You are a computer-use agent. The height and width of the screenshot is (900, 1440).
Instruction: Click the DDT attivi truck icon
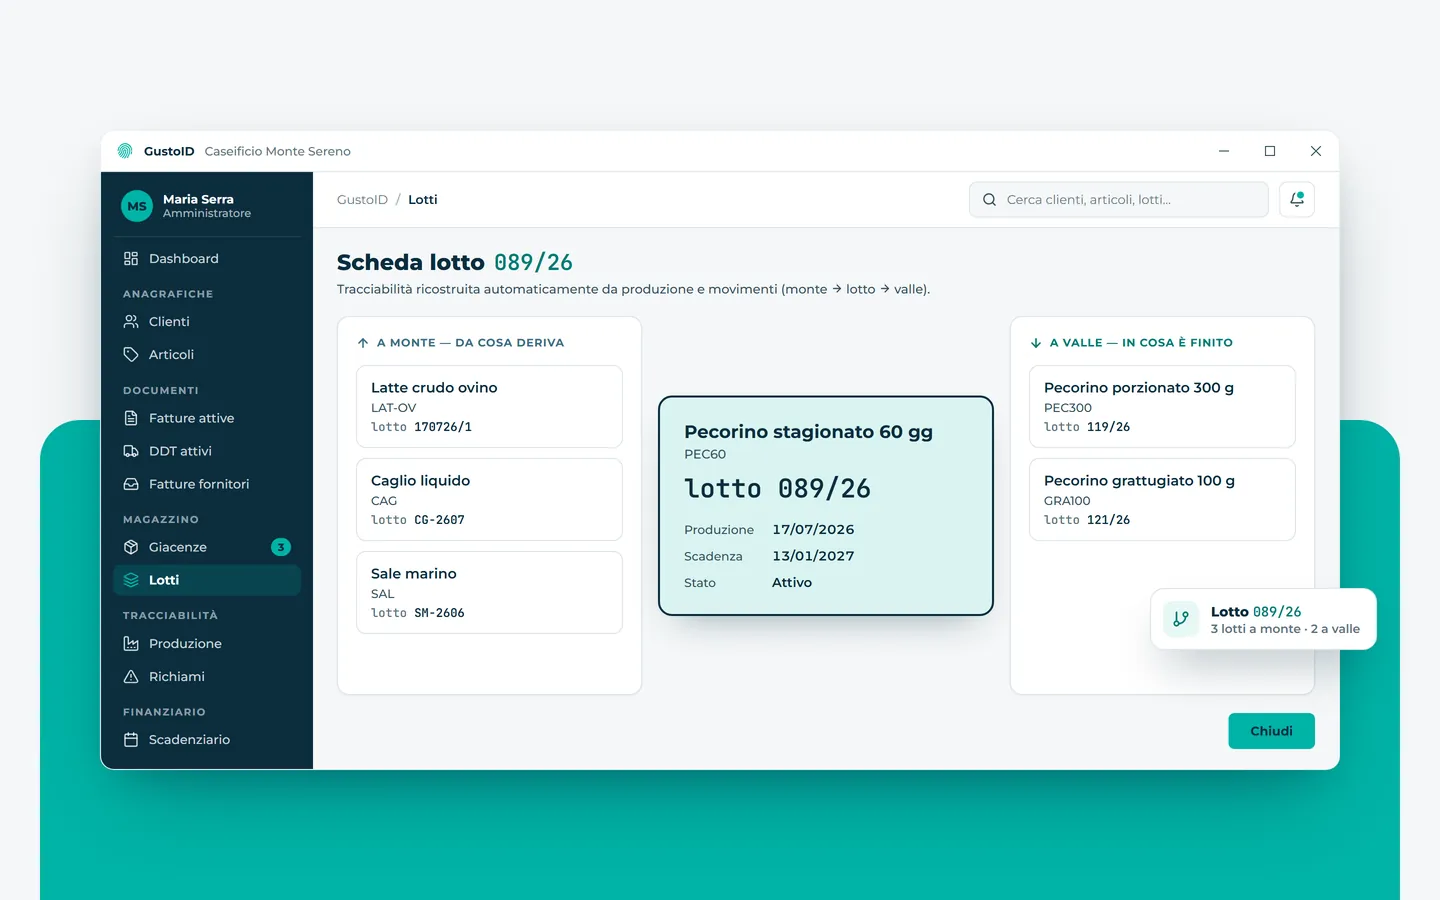(x=131, y=451)
